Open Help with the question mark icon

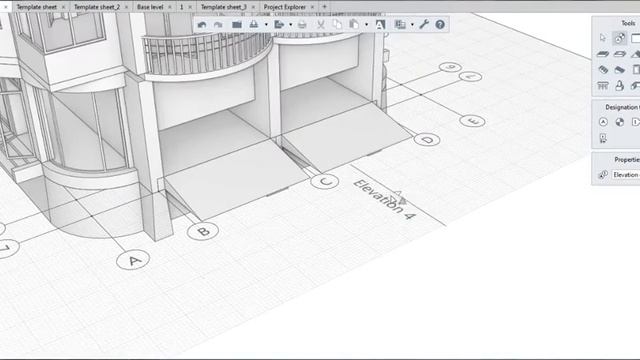pyautogui.click(x=440, y=25)
